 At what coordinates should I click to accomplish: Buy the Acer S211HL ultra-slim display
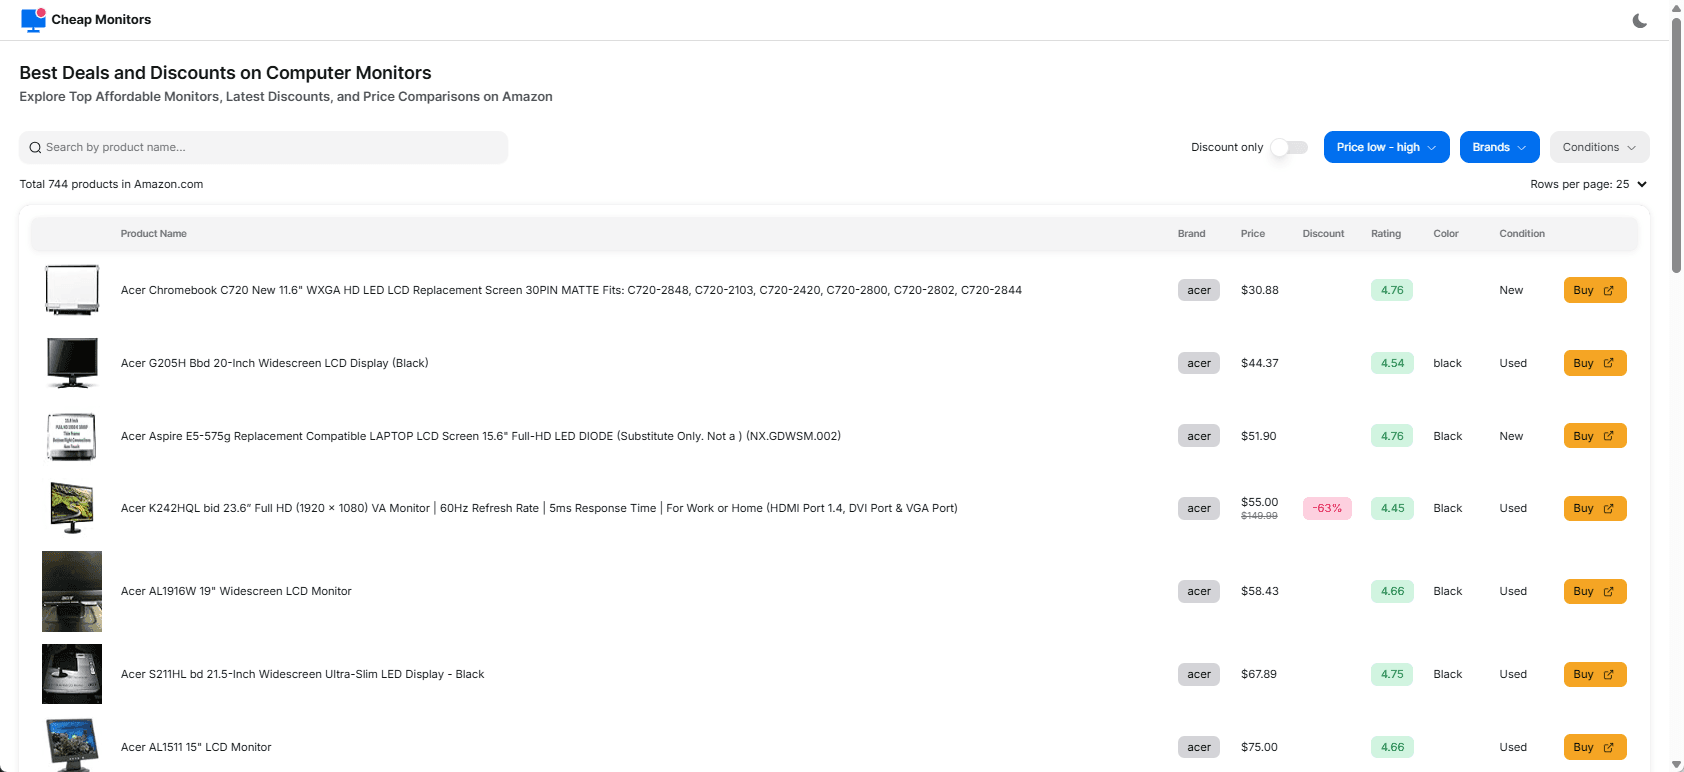coord(1595,674)
